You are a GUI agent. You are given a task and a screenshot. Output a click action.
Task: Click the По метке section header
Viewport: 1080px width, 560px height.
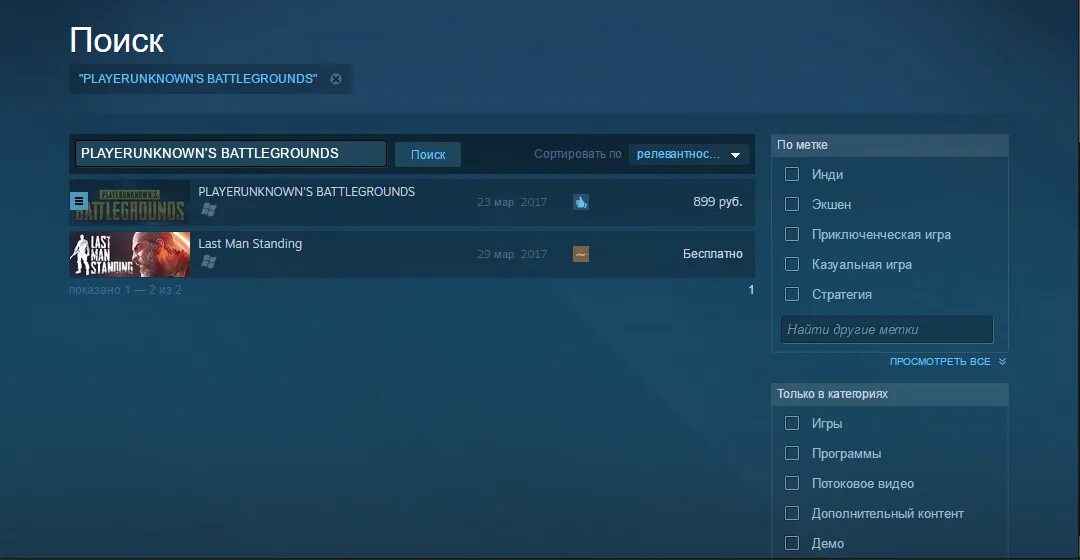point(890,145)
